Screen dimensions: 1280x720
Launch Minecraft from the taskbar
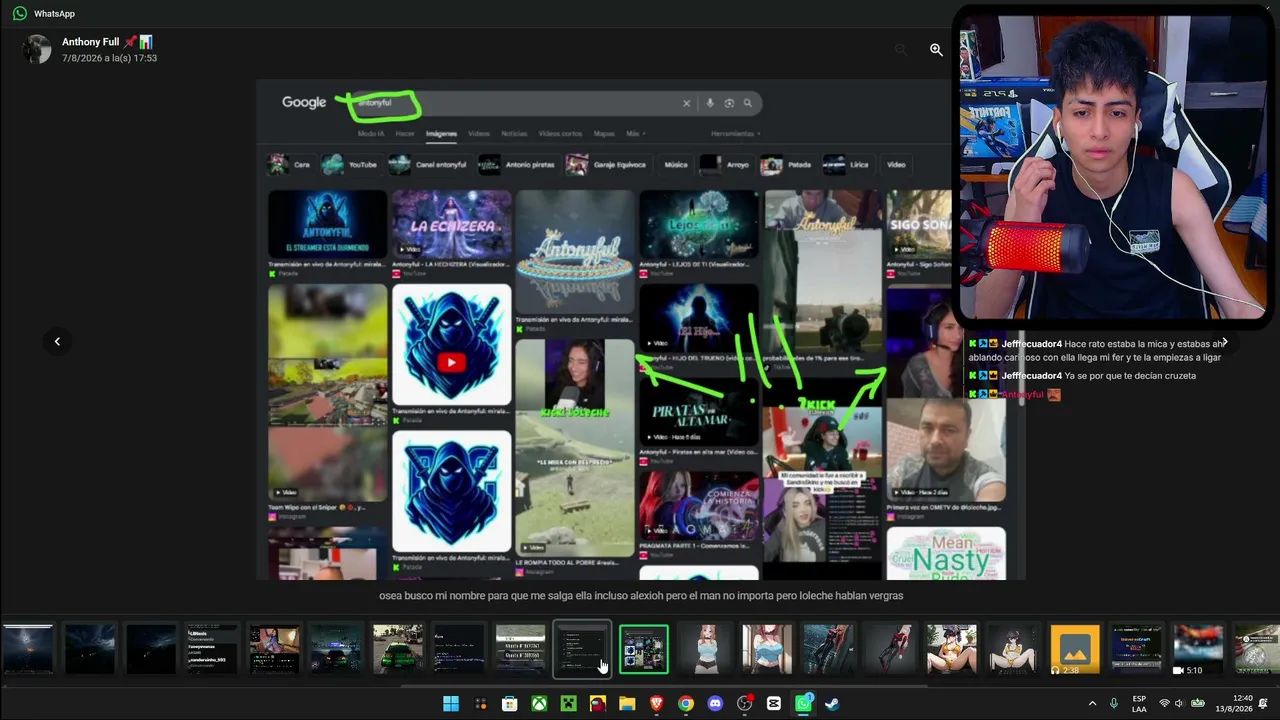(568, 704)
